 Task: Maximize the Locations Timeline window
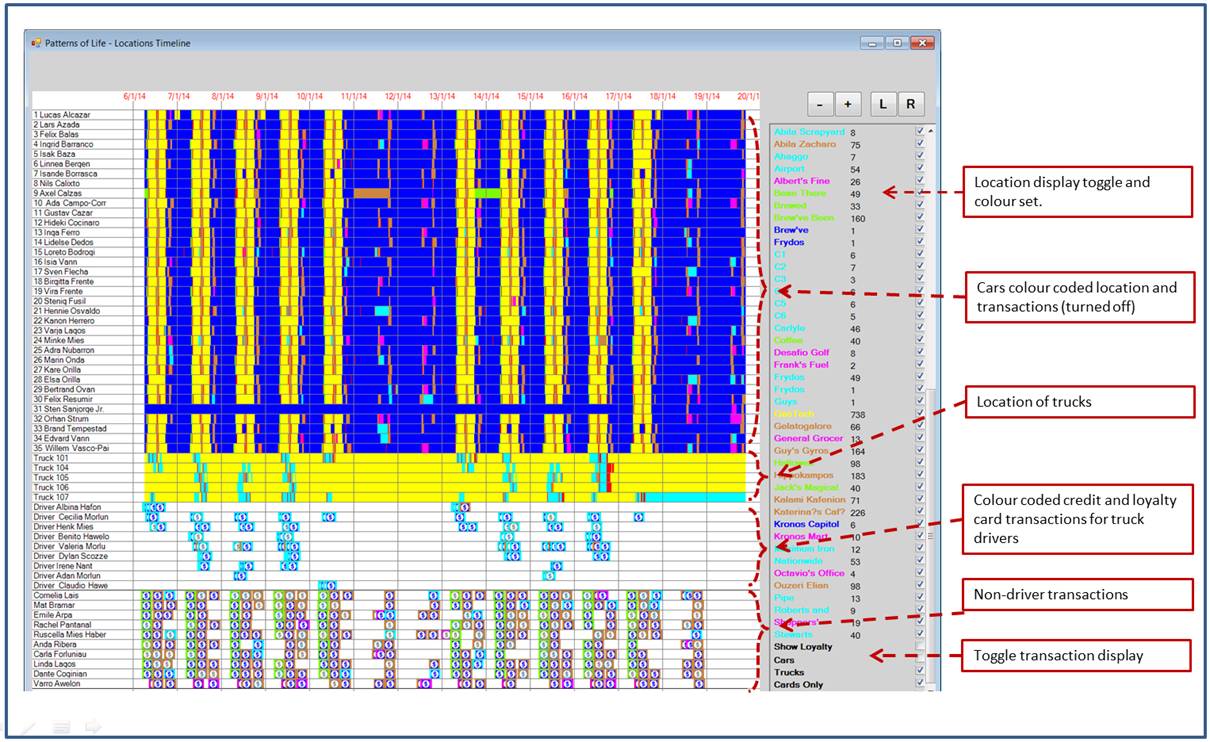pyautogui.click(x=897, y=43)
